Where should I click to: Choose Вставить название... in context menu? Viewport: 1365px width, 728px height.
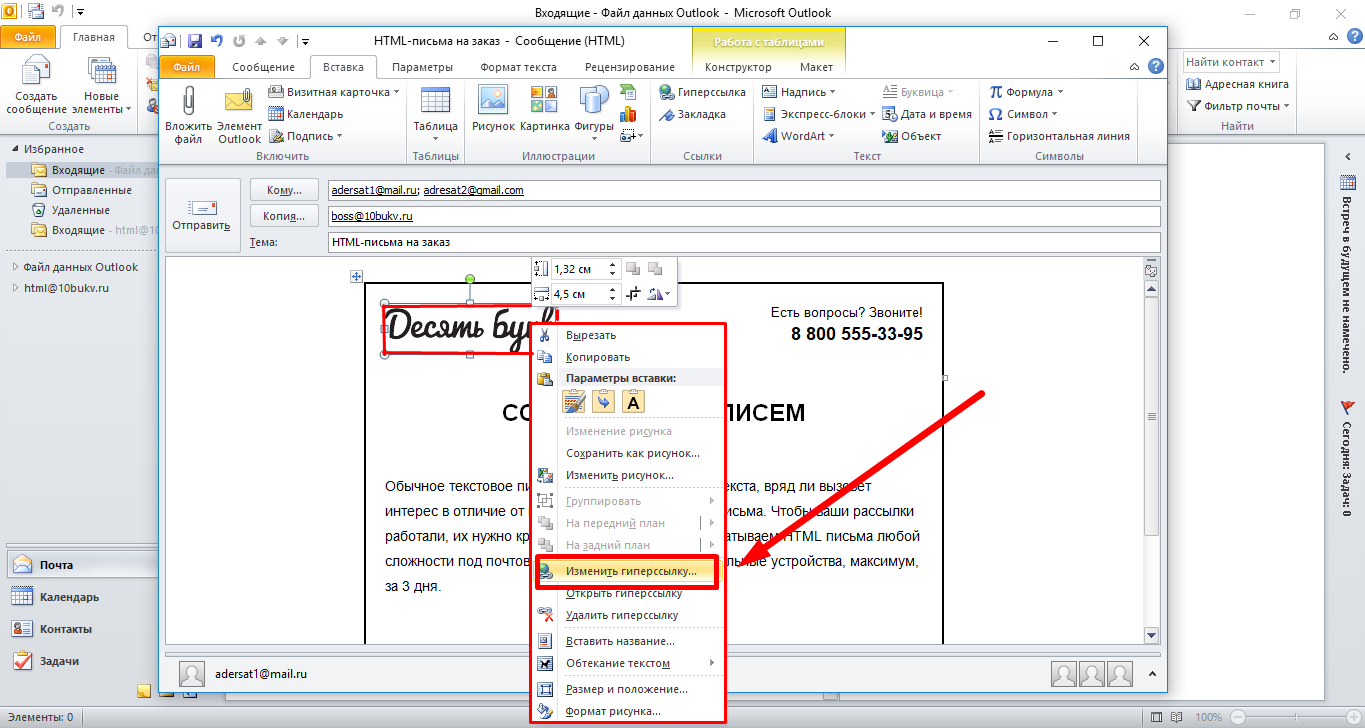pyautogui.click(x=628, y=641)
